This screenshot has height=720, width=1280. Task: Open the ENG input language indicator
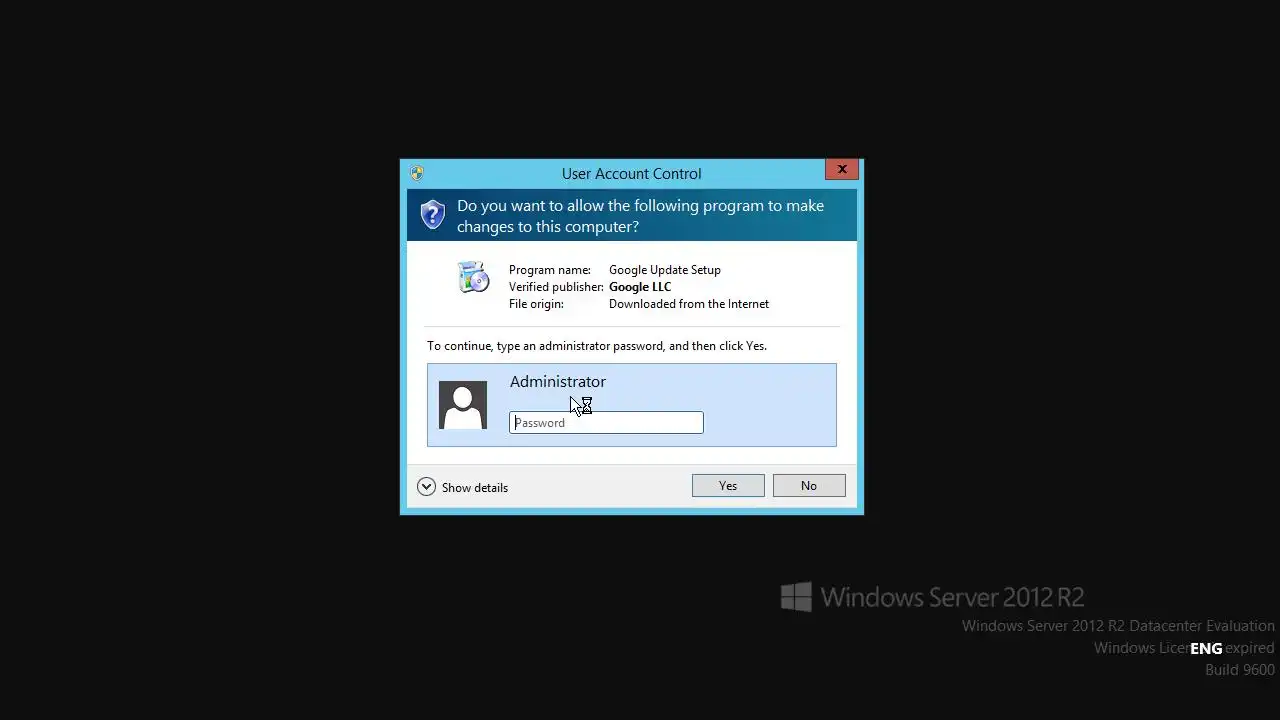(x=1206, y=648)
